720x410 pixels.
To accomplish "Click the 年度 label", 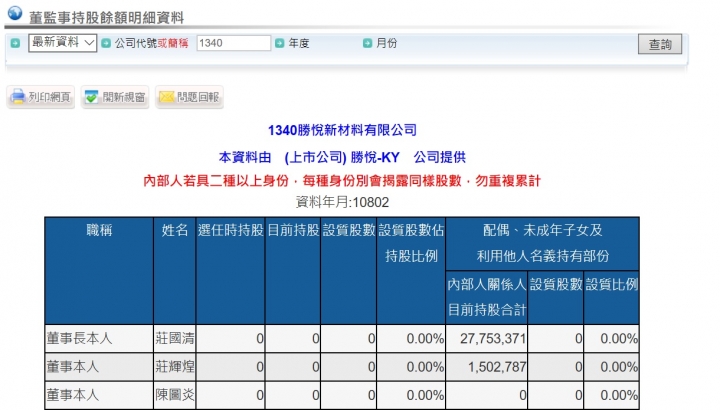I will click(299, 44).
